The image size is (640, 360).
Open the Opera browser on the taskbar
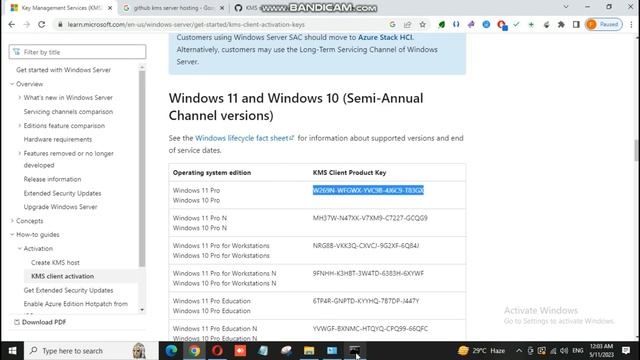click(x=217, y=351)
